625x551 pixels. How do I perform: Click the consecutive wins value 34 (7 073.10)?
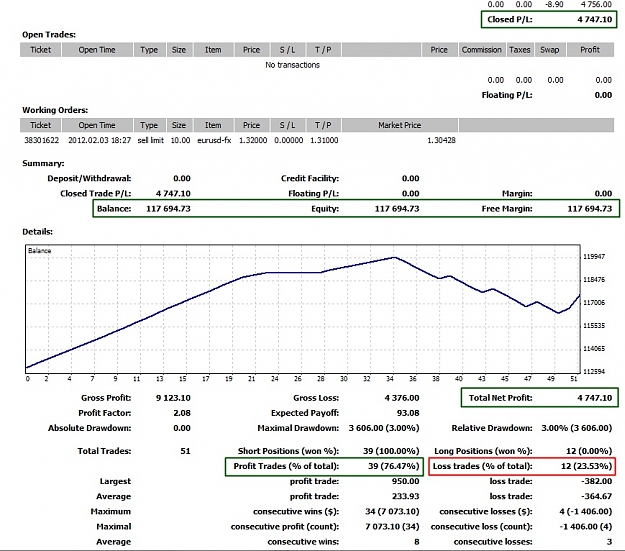[x=392, y=512]
